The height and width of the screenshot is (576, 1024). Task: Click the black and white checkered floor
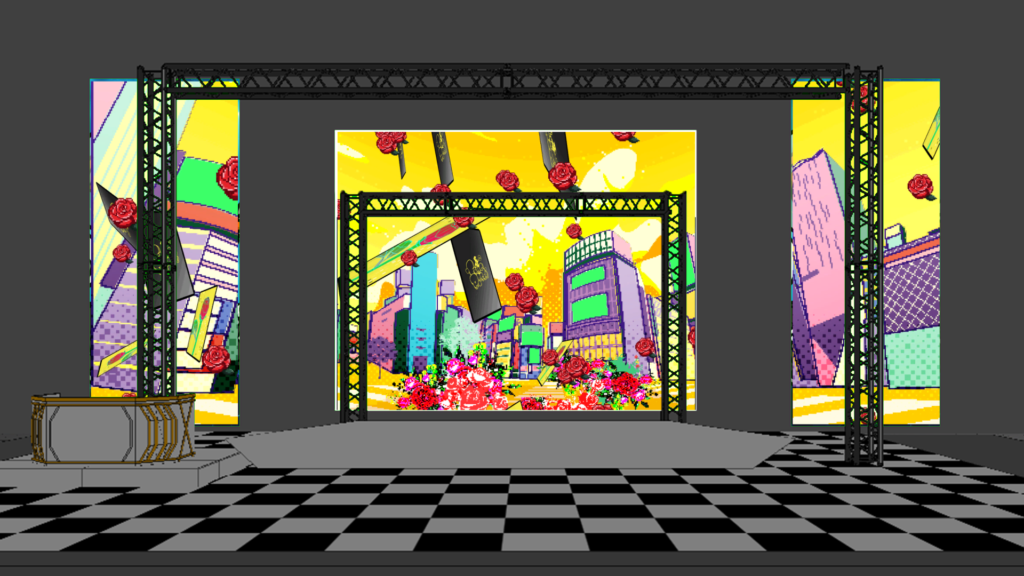(x=510, y=510)
